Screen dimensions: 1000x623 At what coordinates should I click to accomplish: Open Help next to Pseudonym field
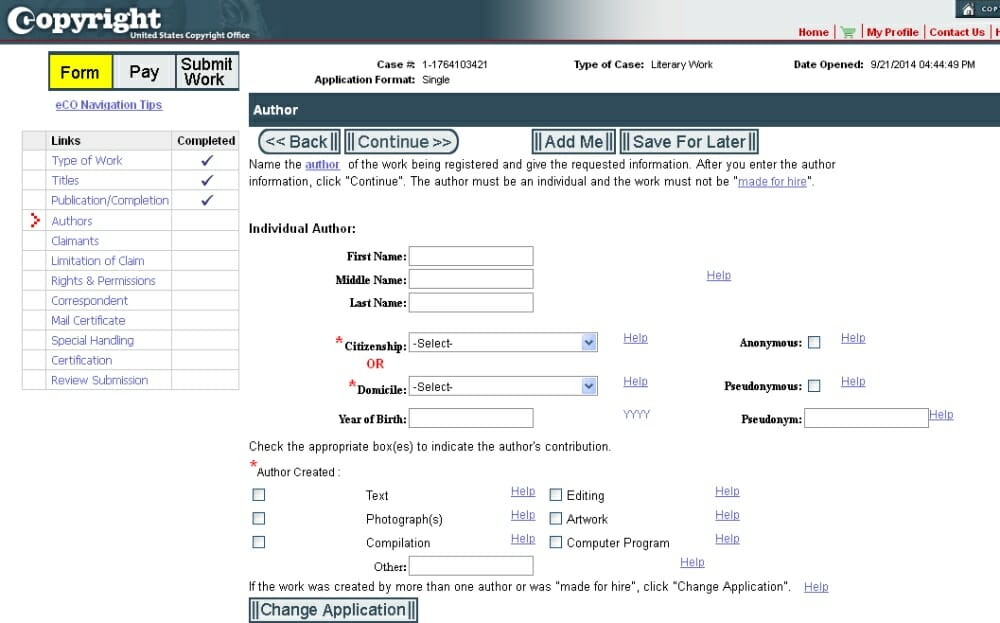click(x=941, y=414)
